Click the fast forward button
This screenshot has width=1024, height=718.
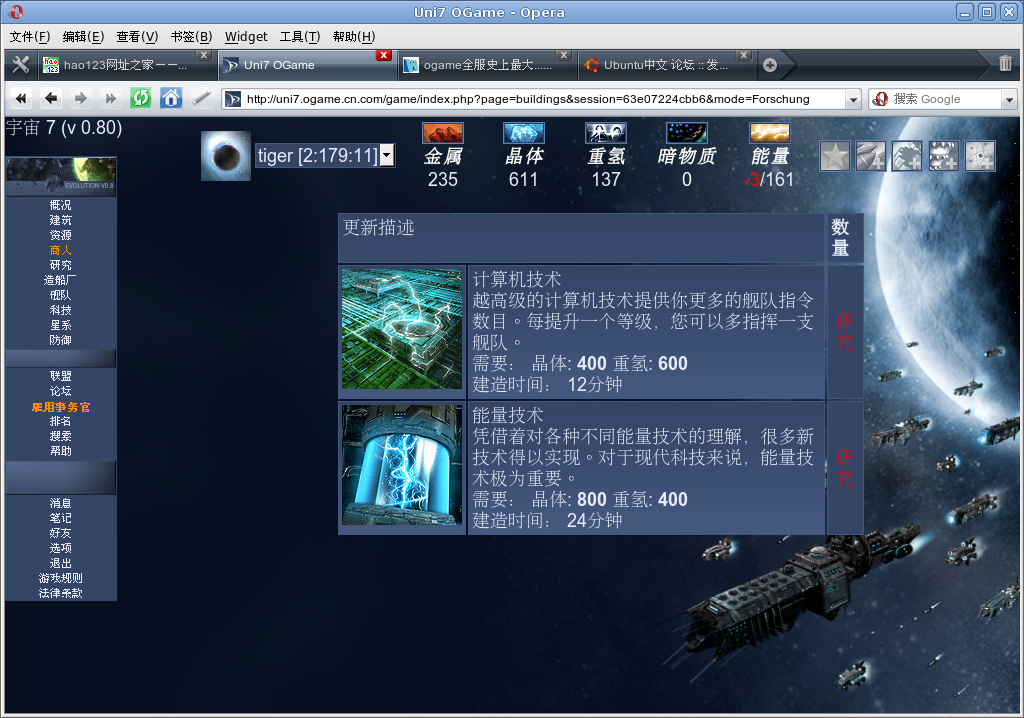click(110, 99)
